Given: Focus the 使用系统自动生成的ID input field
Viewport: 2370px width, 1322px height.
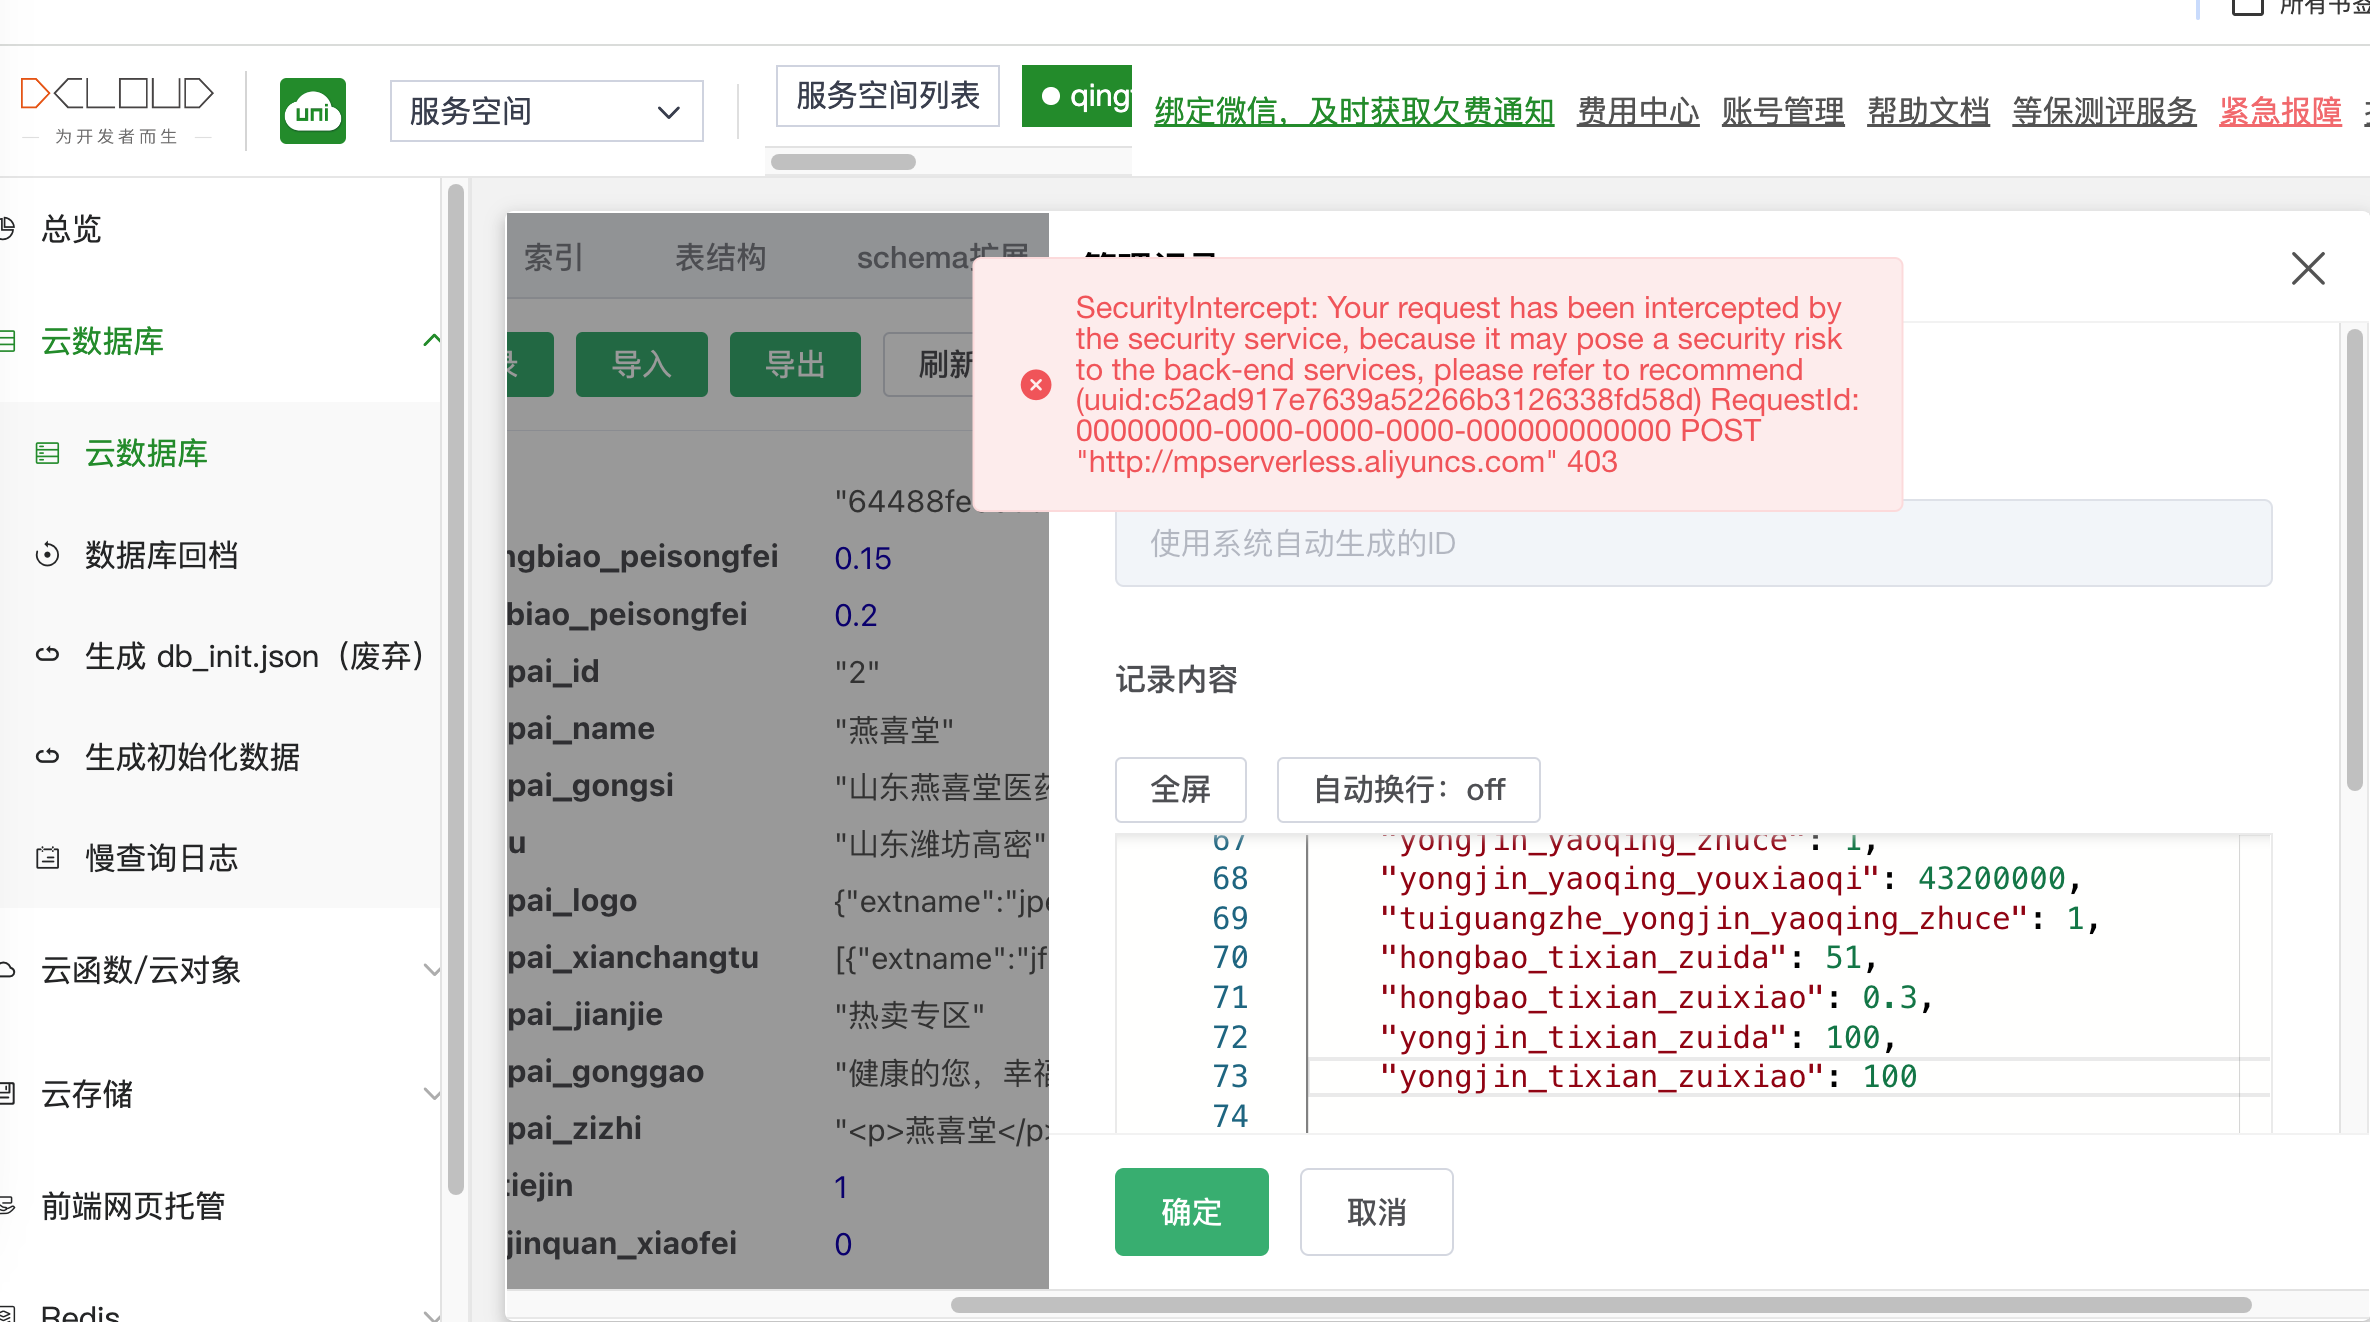Looking at the screenshot, I should click(x=1693, y=543).
